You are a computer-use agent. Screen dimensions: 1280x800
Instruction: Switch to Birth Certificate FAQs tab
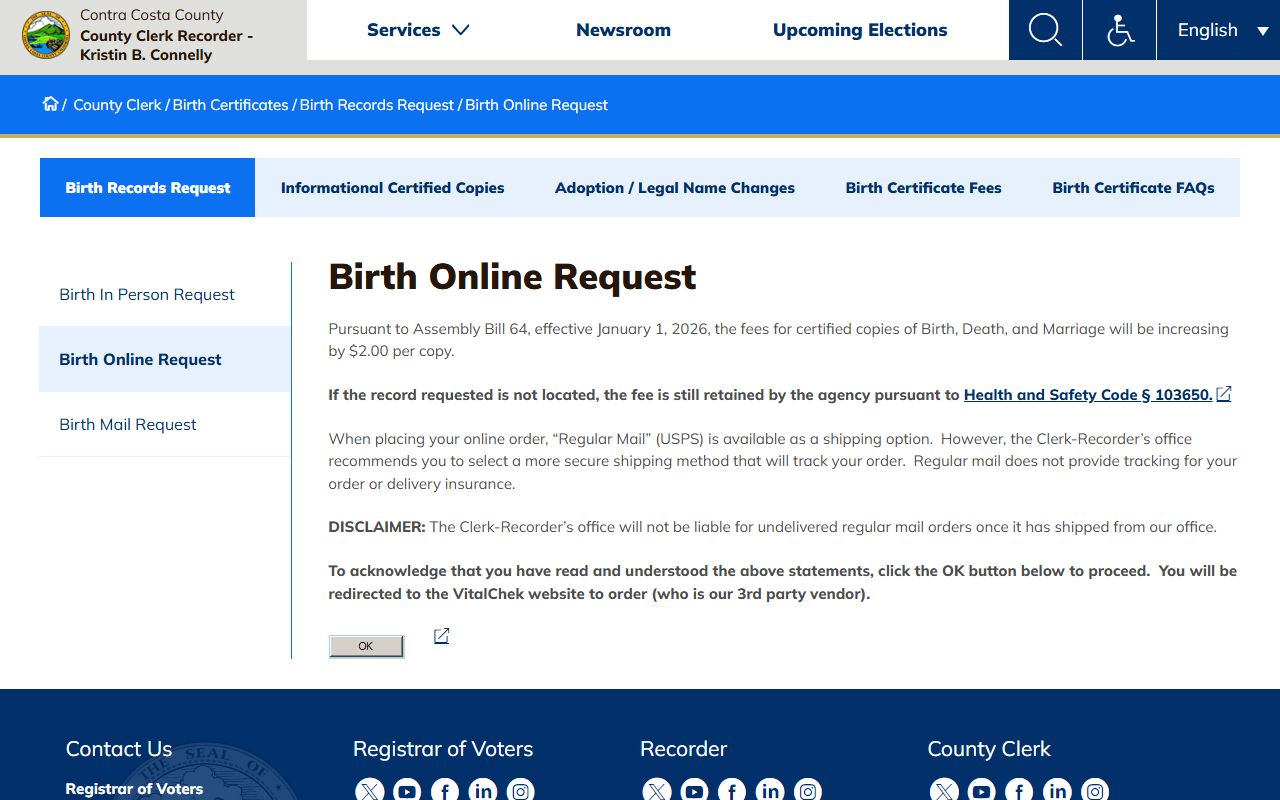tap(1133, 187)
